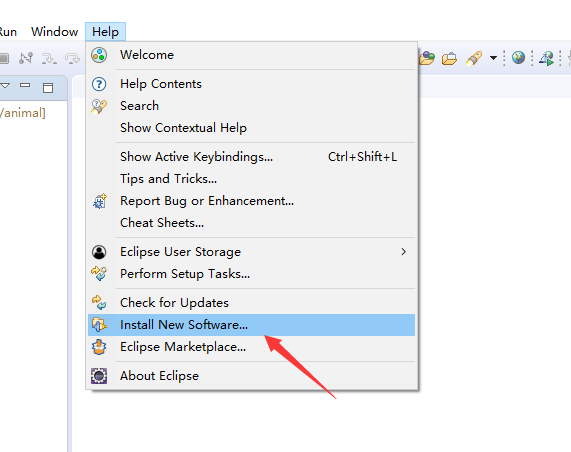The height and width of the screenshot is (452, 571).
Task: Choose Search in Help menu
Action: pos(251,106)
